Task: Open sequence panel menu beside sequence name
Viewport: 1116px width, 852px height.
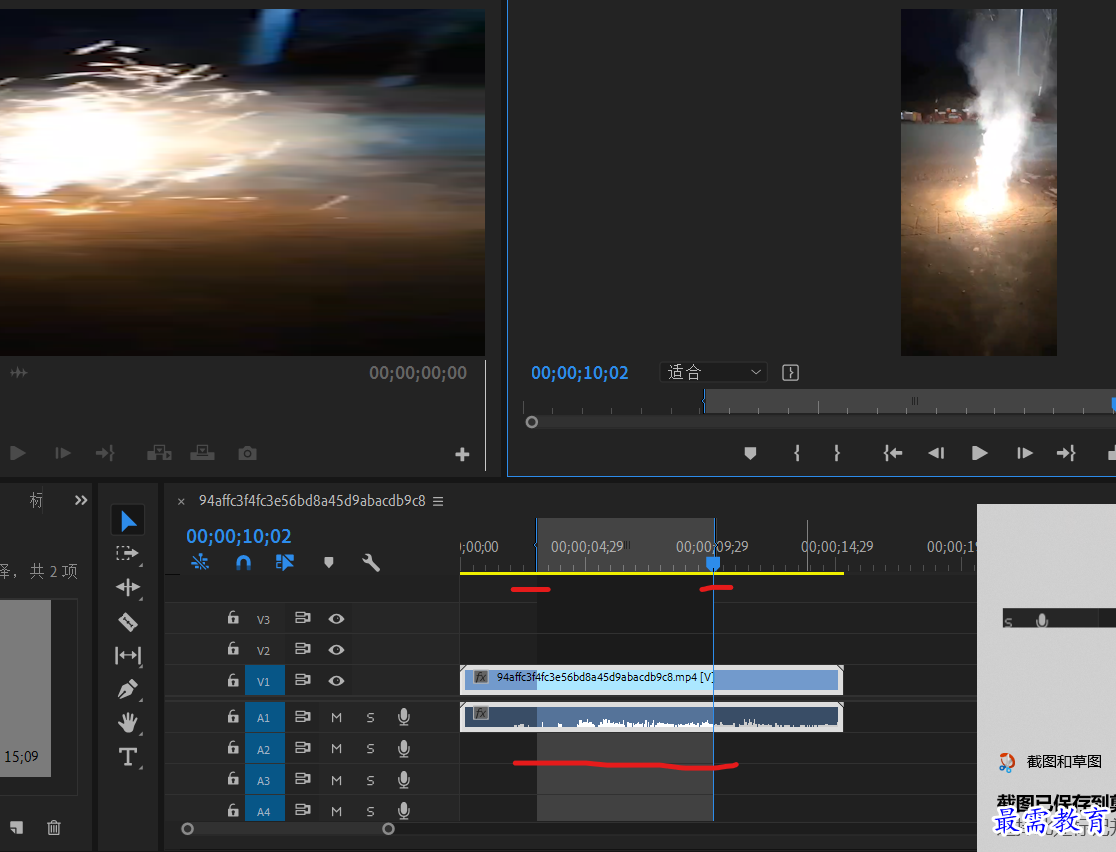Action: click(438, 501)
